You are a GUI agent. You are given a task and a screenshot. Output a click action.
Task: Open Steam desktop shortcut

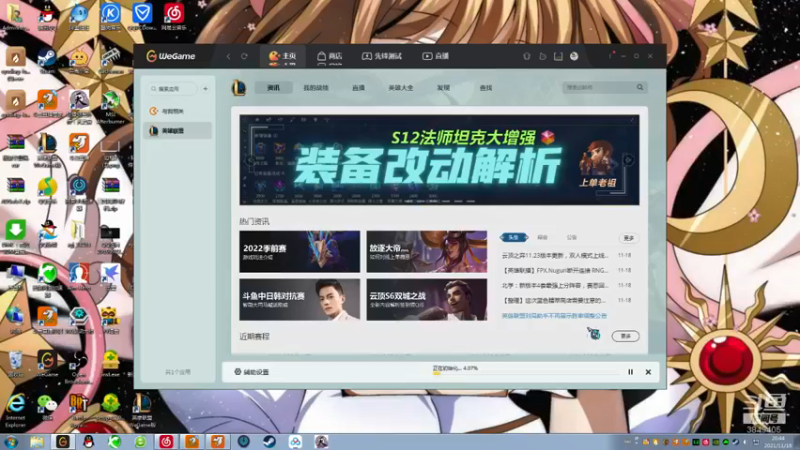click(47, 61)
